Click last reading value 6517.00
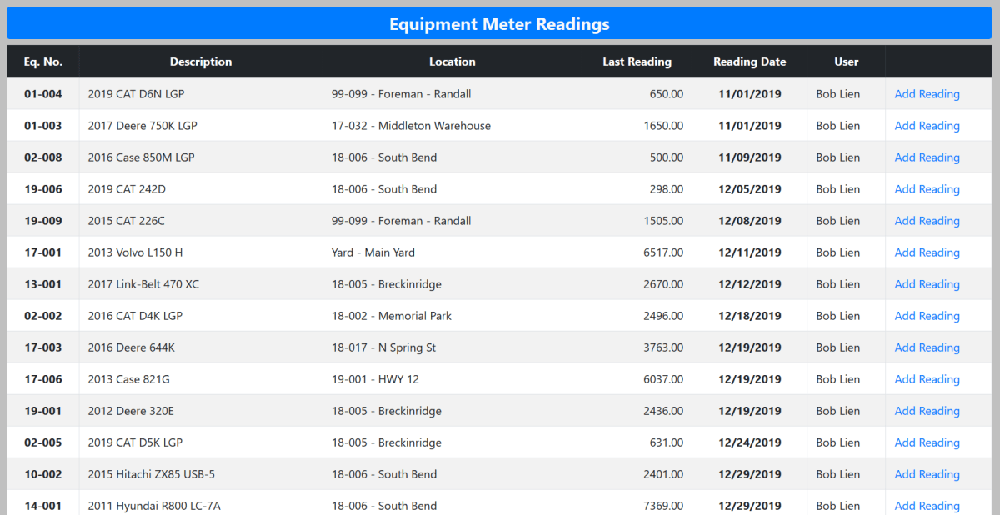 pos(663,252)
